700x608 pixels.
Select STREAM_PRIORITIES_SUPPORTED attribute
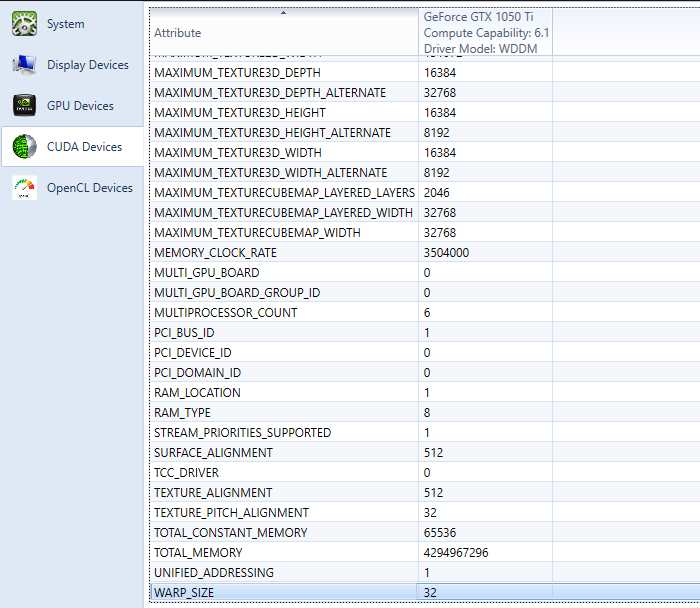click(242, 433)
